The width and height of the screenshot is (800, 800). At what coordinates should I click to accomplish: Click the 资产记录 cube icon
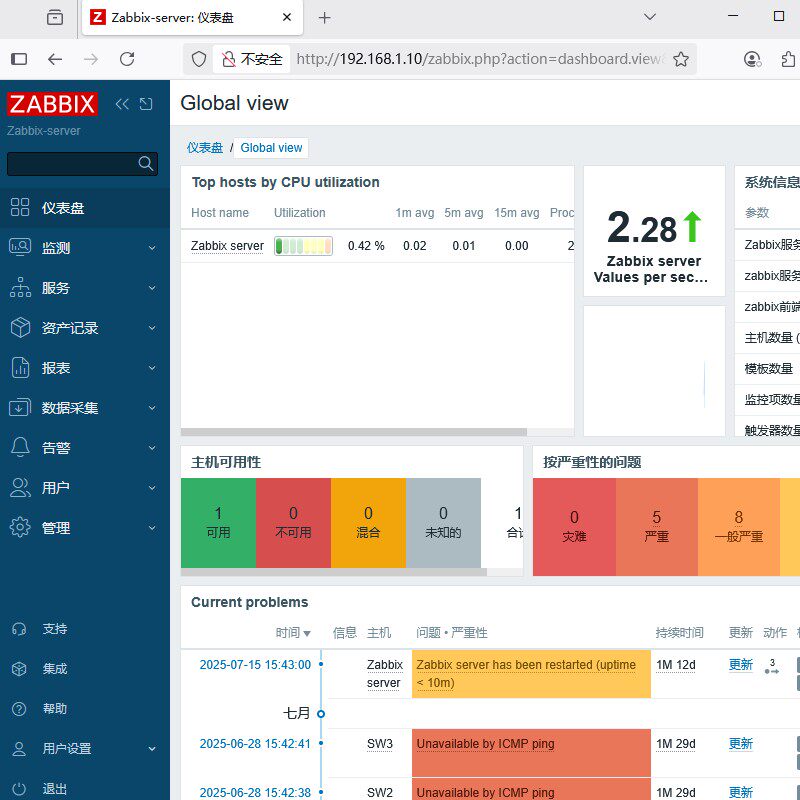click(20, 328)
